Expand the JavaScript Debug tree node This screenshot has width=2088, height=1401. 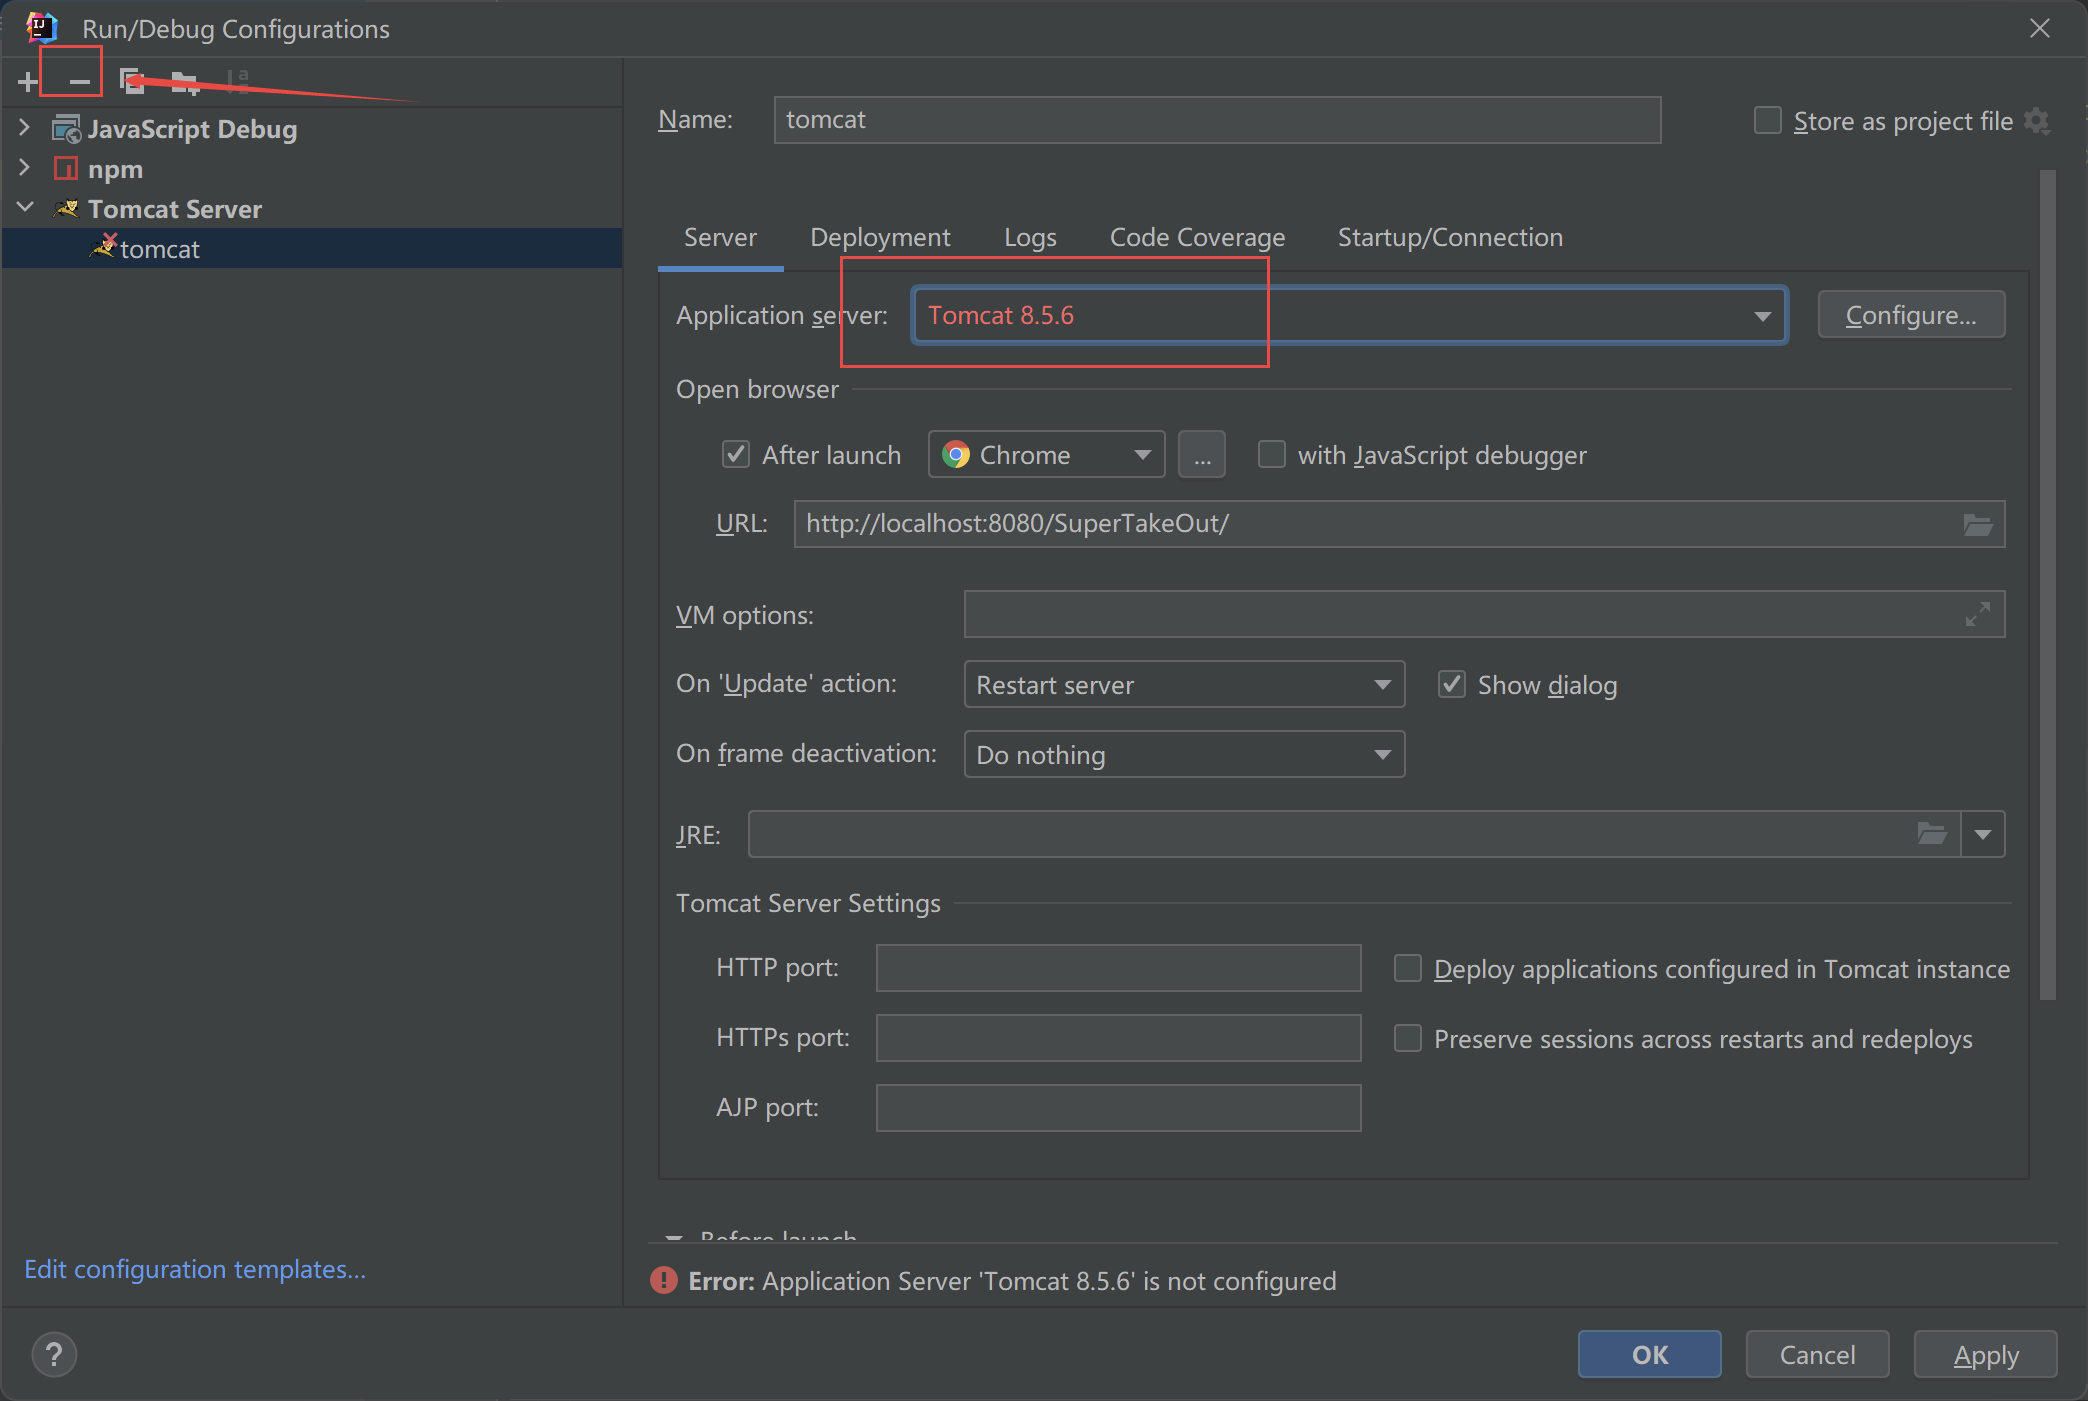(x=25, y=128)
